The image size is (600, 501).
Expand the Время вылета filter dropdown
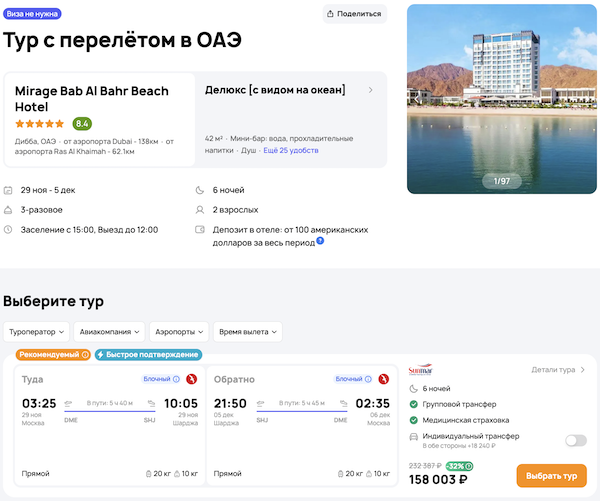coord(248,331)
